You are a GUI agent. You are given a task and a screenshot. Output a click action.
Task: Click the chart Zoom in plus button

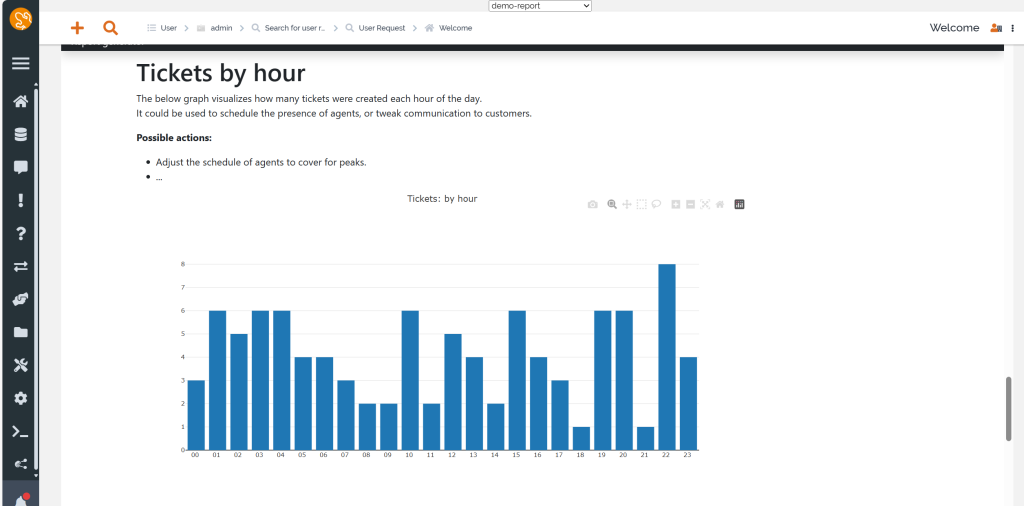pos(676,205)
